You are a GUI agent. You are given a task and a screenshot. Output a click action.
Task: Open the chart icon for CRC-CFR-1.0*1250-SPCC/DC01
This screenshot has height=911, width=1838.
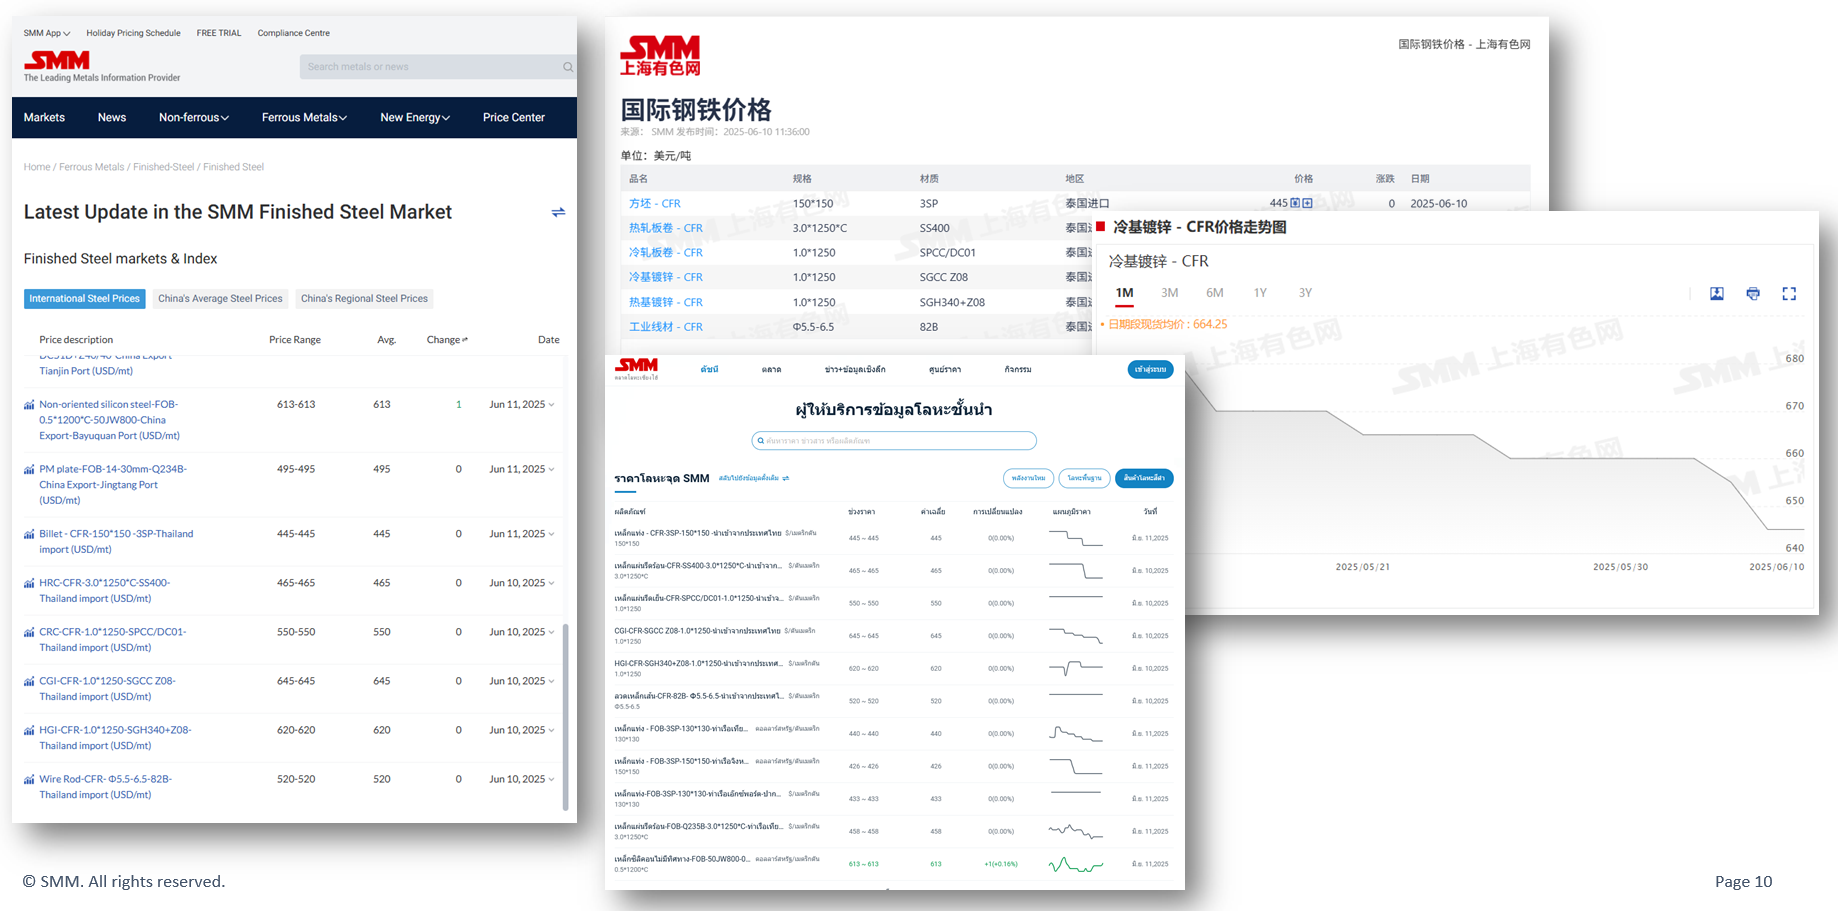(x=29, y=632)
